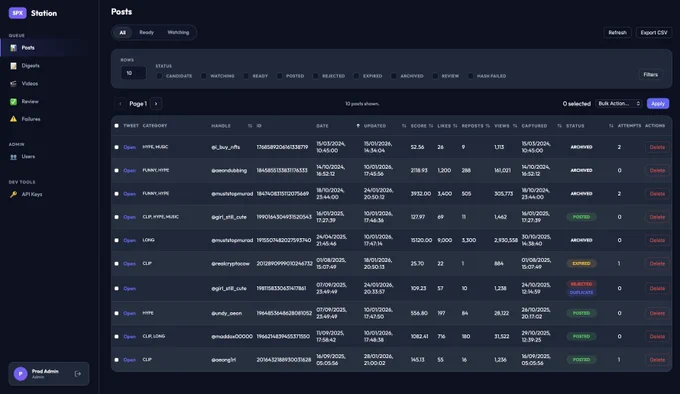The height and width of the screenshot is (394, 680).
Task: Open Failures in the sidebar
Action: click(x=31, y=119)
